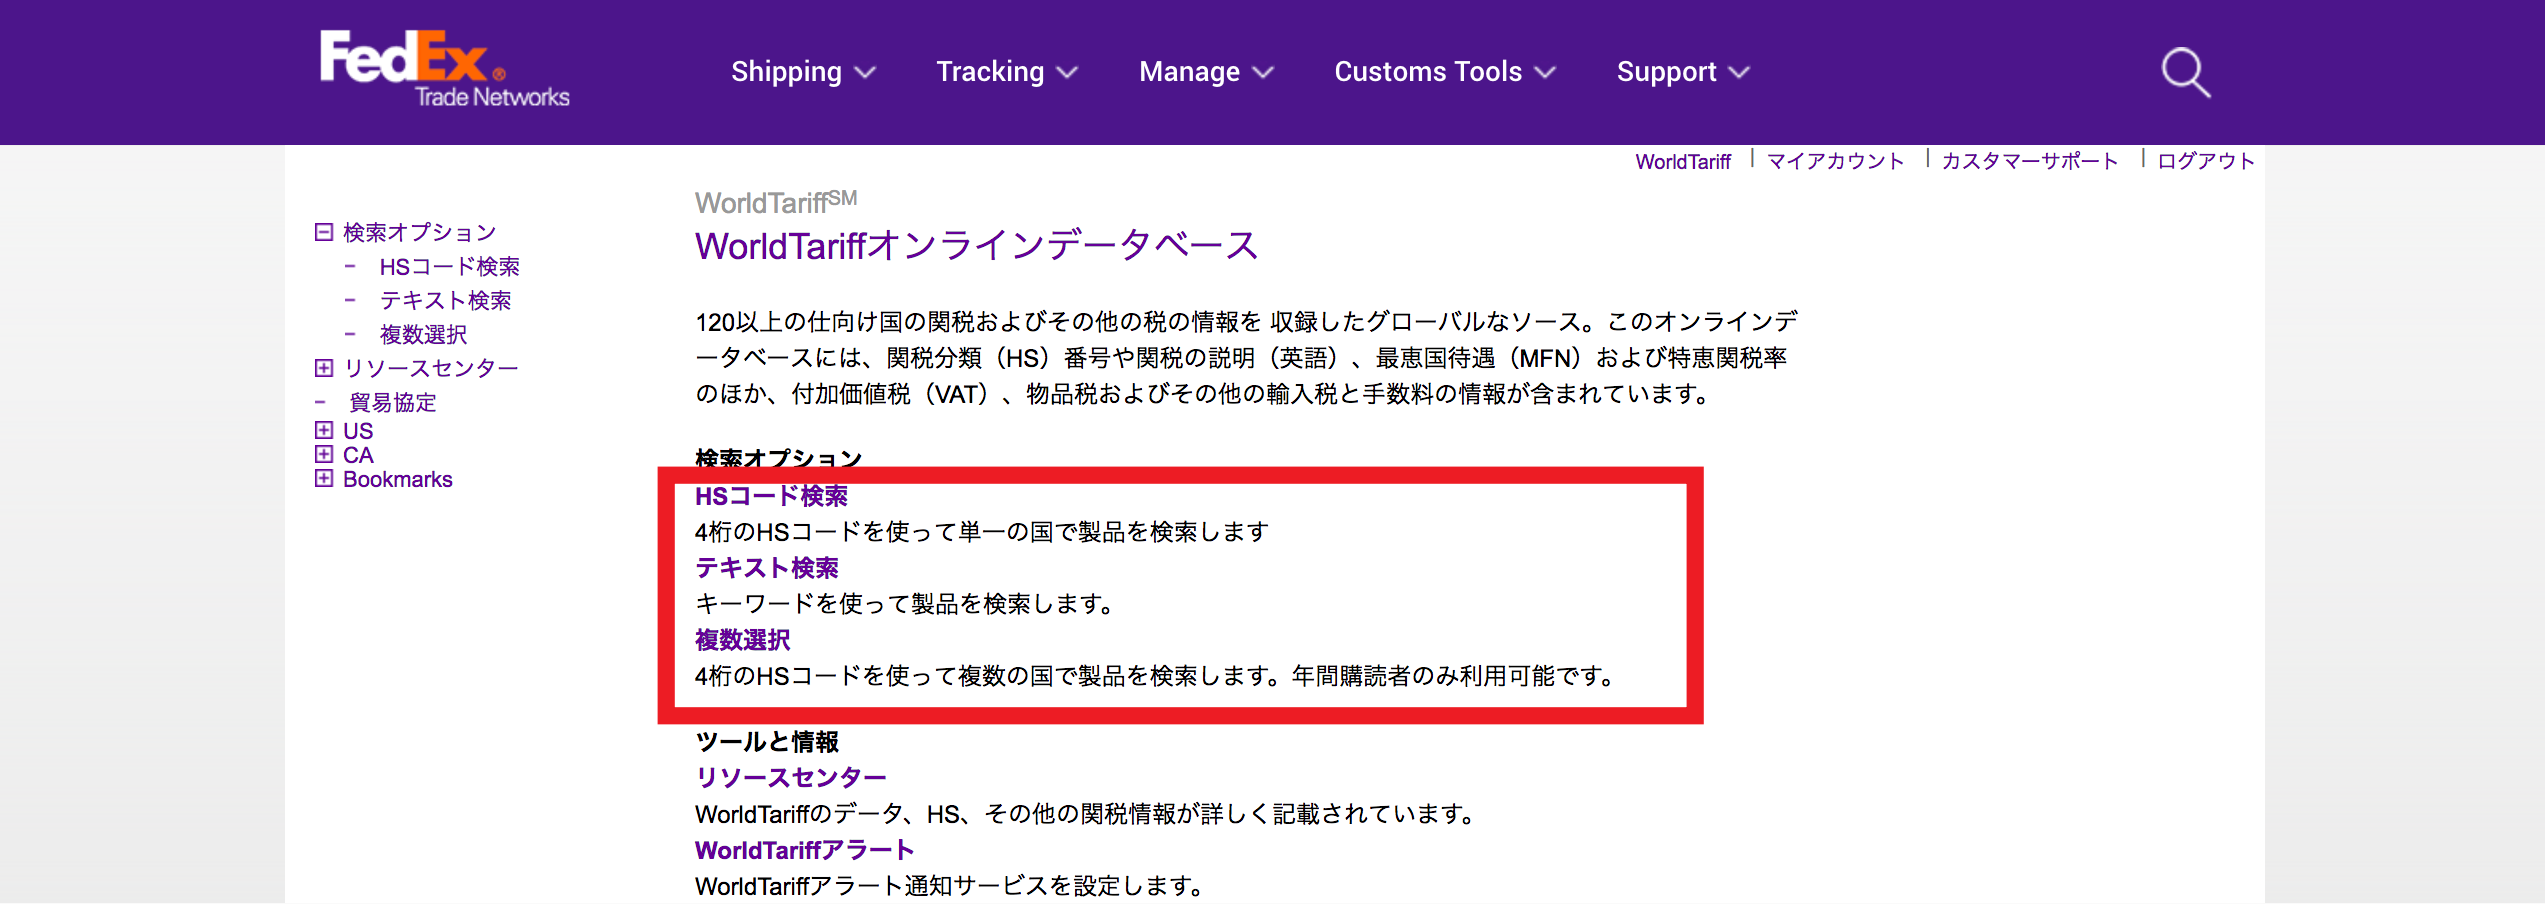
Task: Expand the Bookmarks tree node
Action: pos(324,478)
